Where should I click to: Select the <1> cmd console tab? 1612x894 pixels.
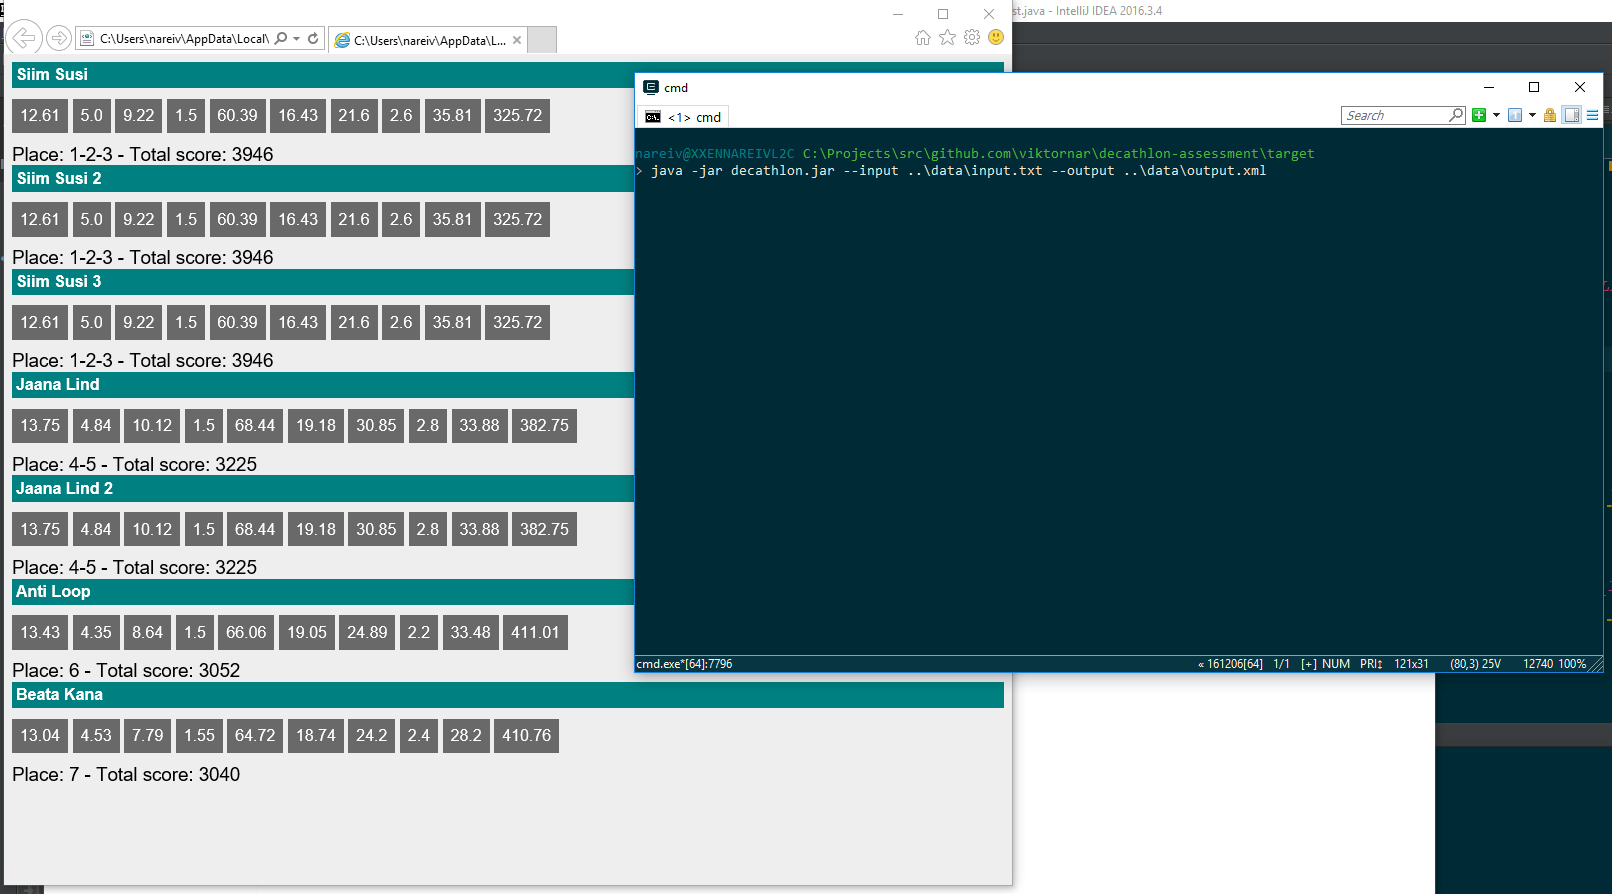coord(683,117)
